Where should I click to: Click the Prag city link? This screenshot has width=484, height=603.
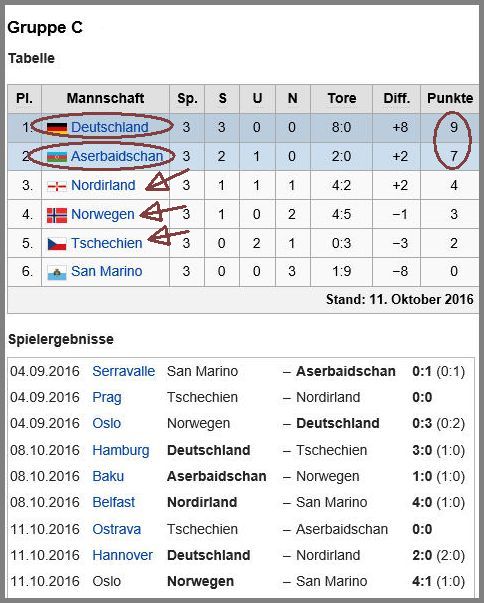[106, 397]
